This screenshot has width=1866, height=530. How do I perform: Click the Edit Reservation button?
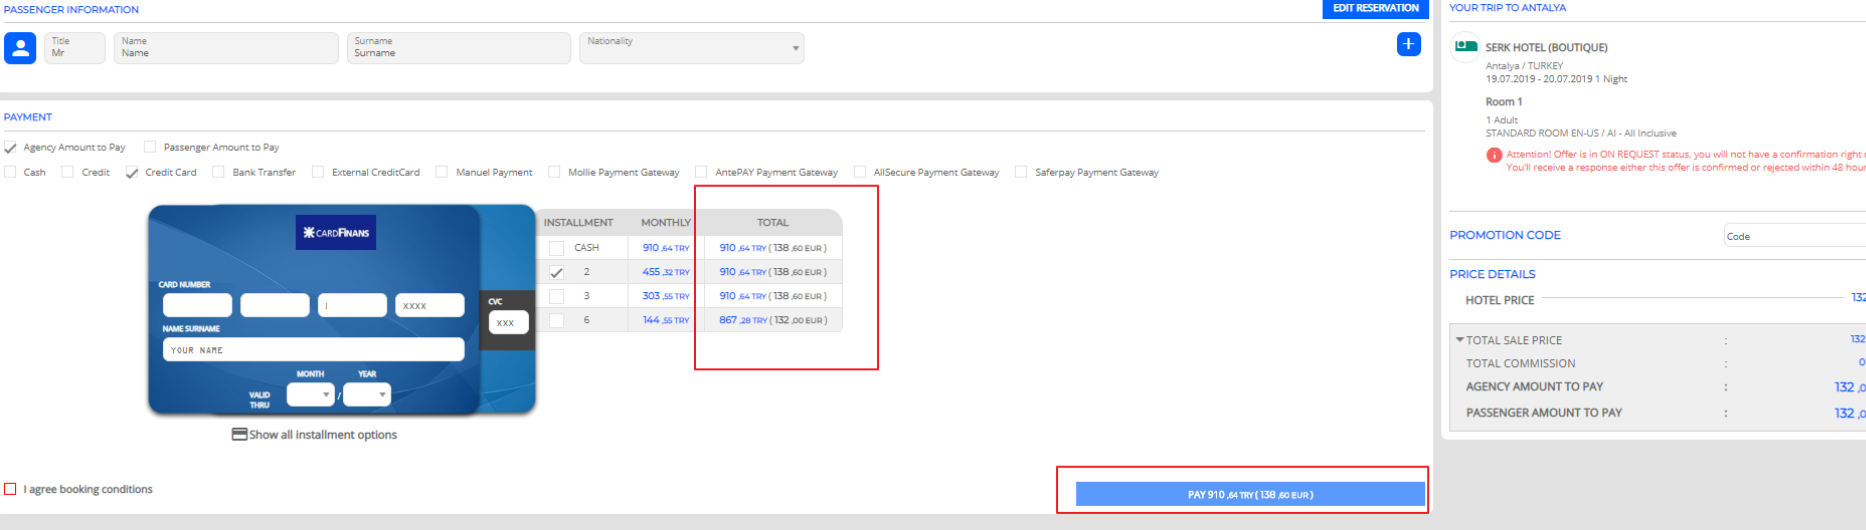(1375, 9)
